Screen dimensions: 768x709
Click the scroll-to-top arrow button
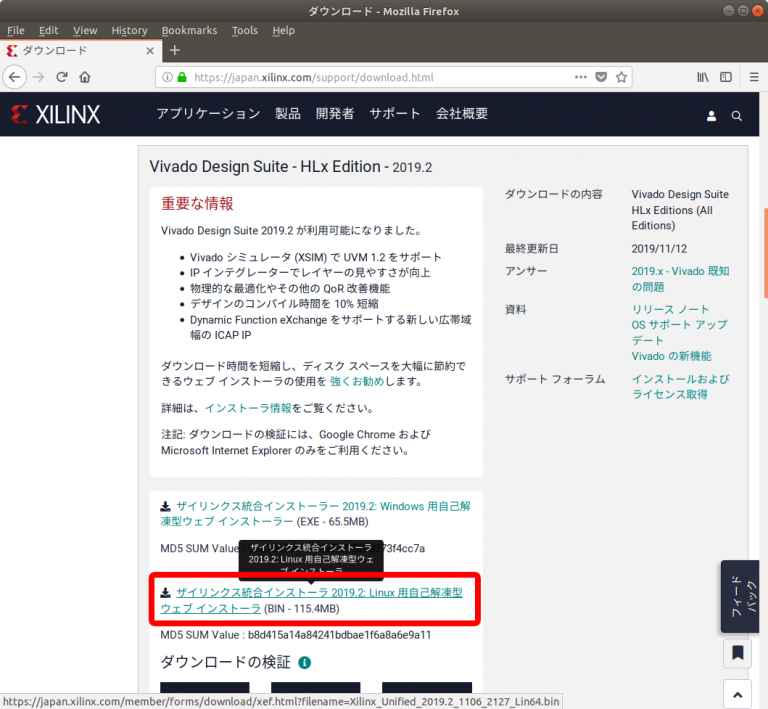(x=737, y=693)
